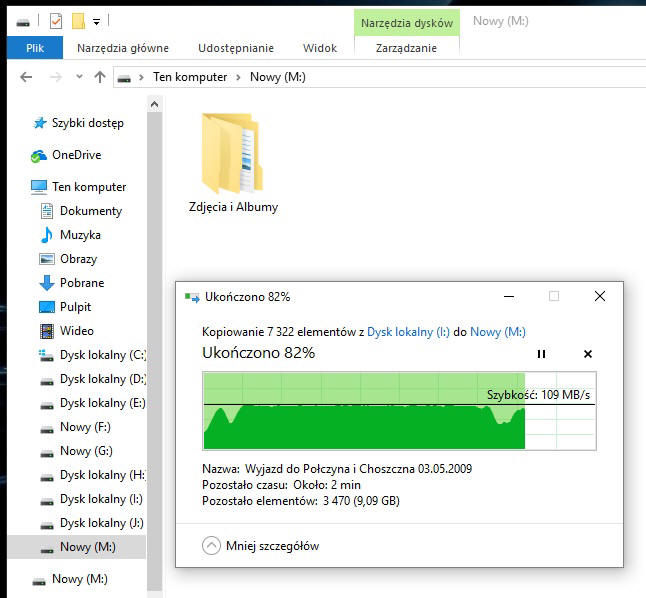
Task: Select Dysk lokalny (E:) in the sidebar
Action: point(103,403)
